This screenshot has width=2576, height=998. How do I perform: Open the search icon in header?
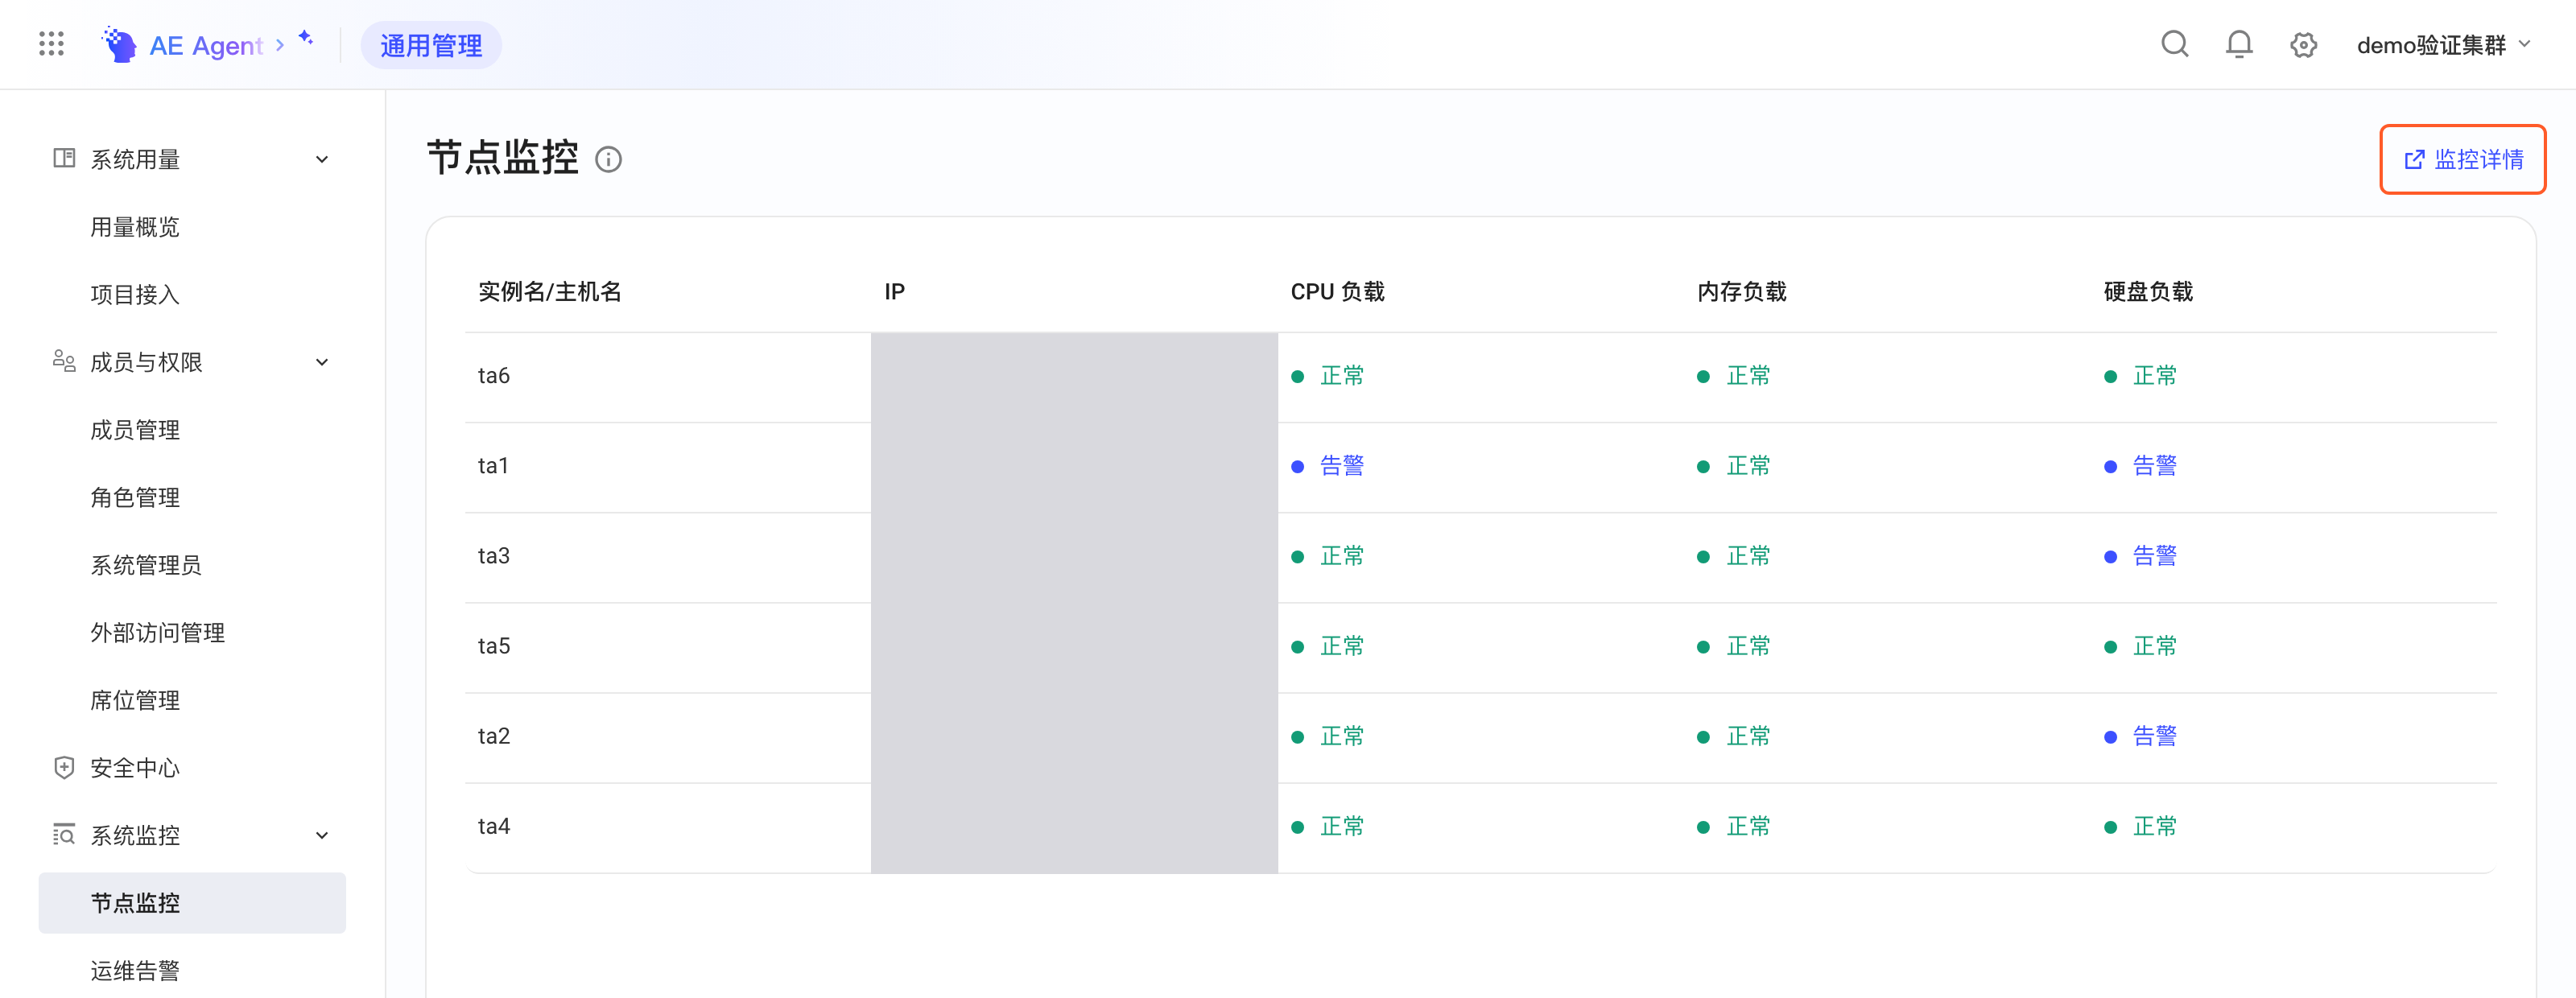pyautogui.click(x=2175, y=44)
